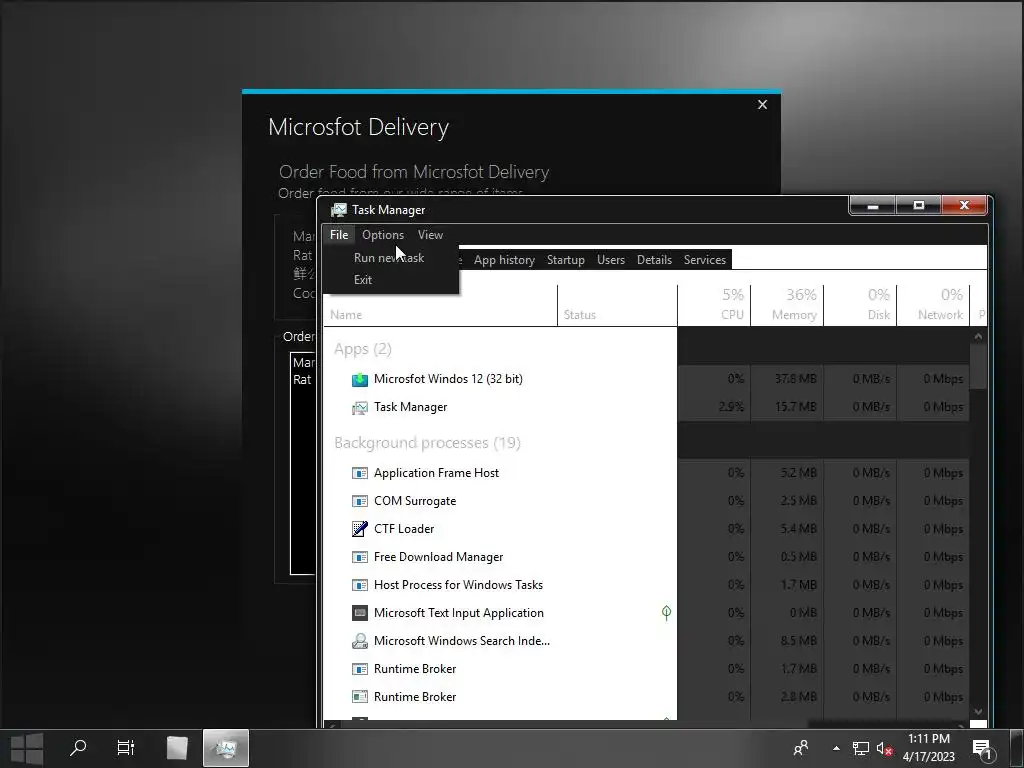Select the Microsfot Windos 12 (32 bit) row

pyautogui.click(x=647, y=379)
